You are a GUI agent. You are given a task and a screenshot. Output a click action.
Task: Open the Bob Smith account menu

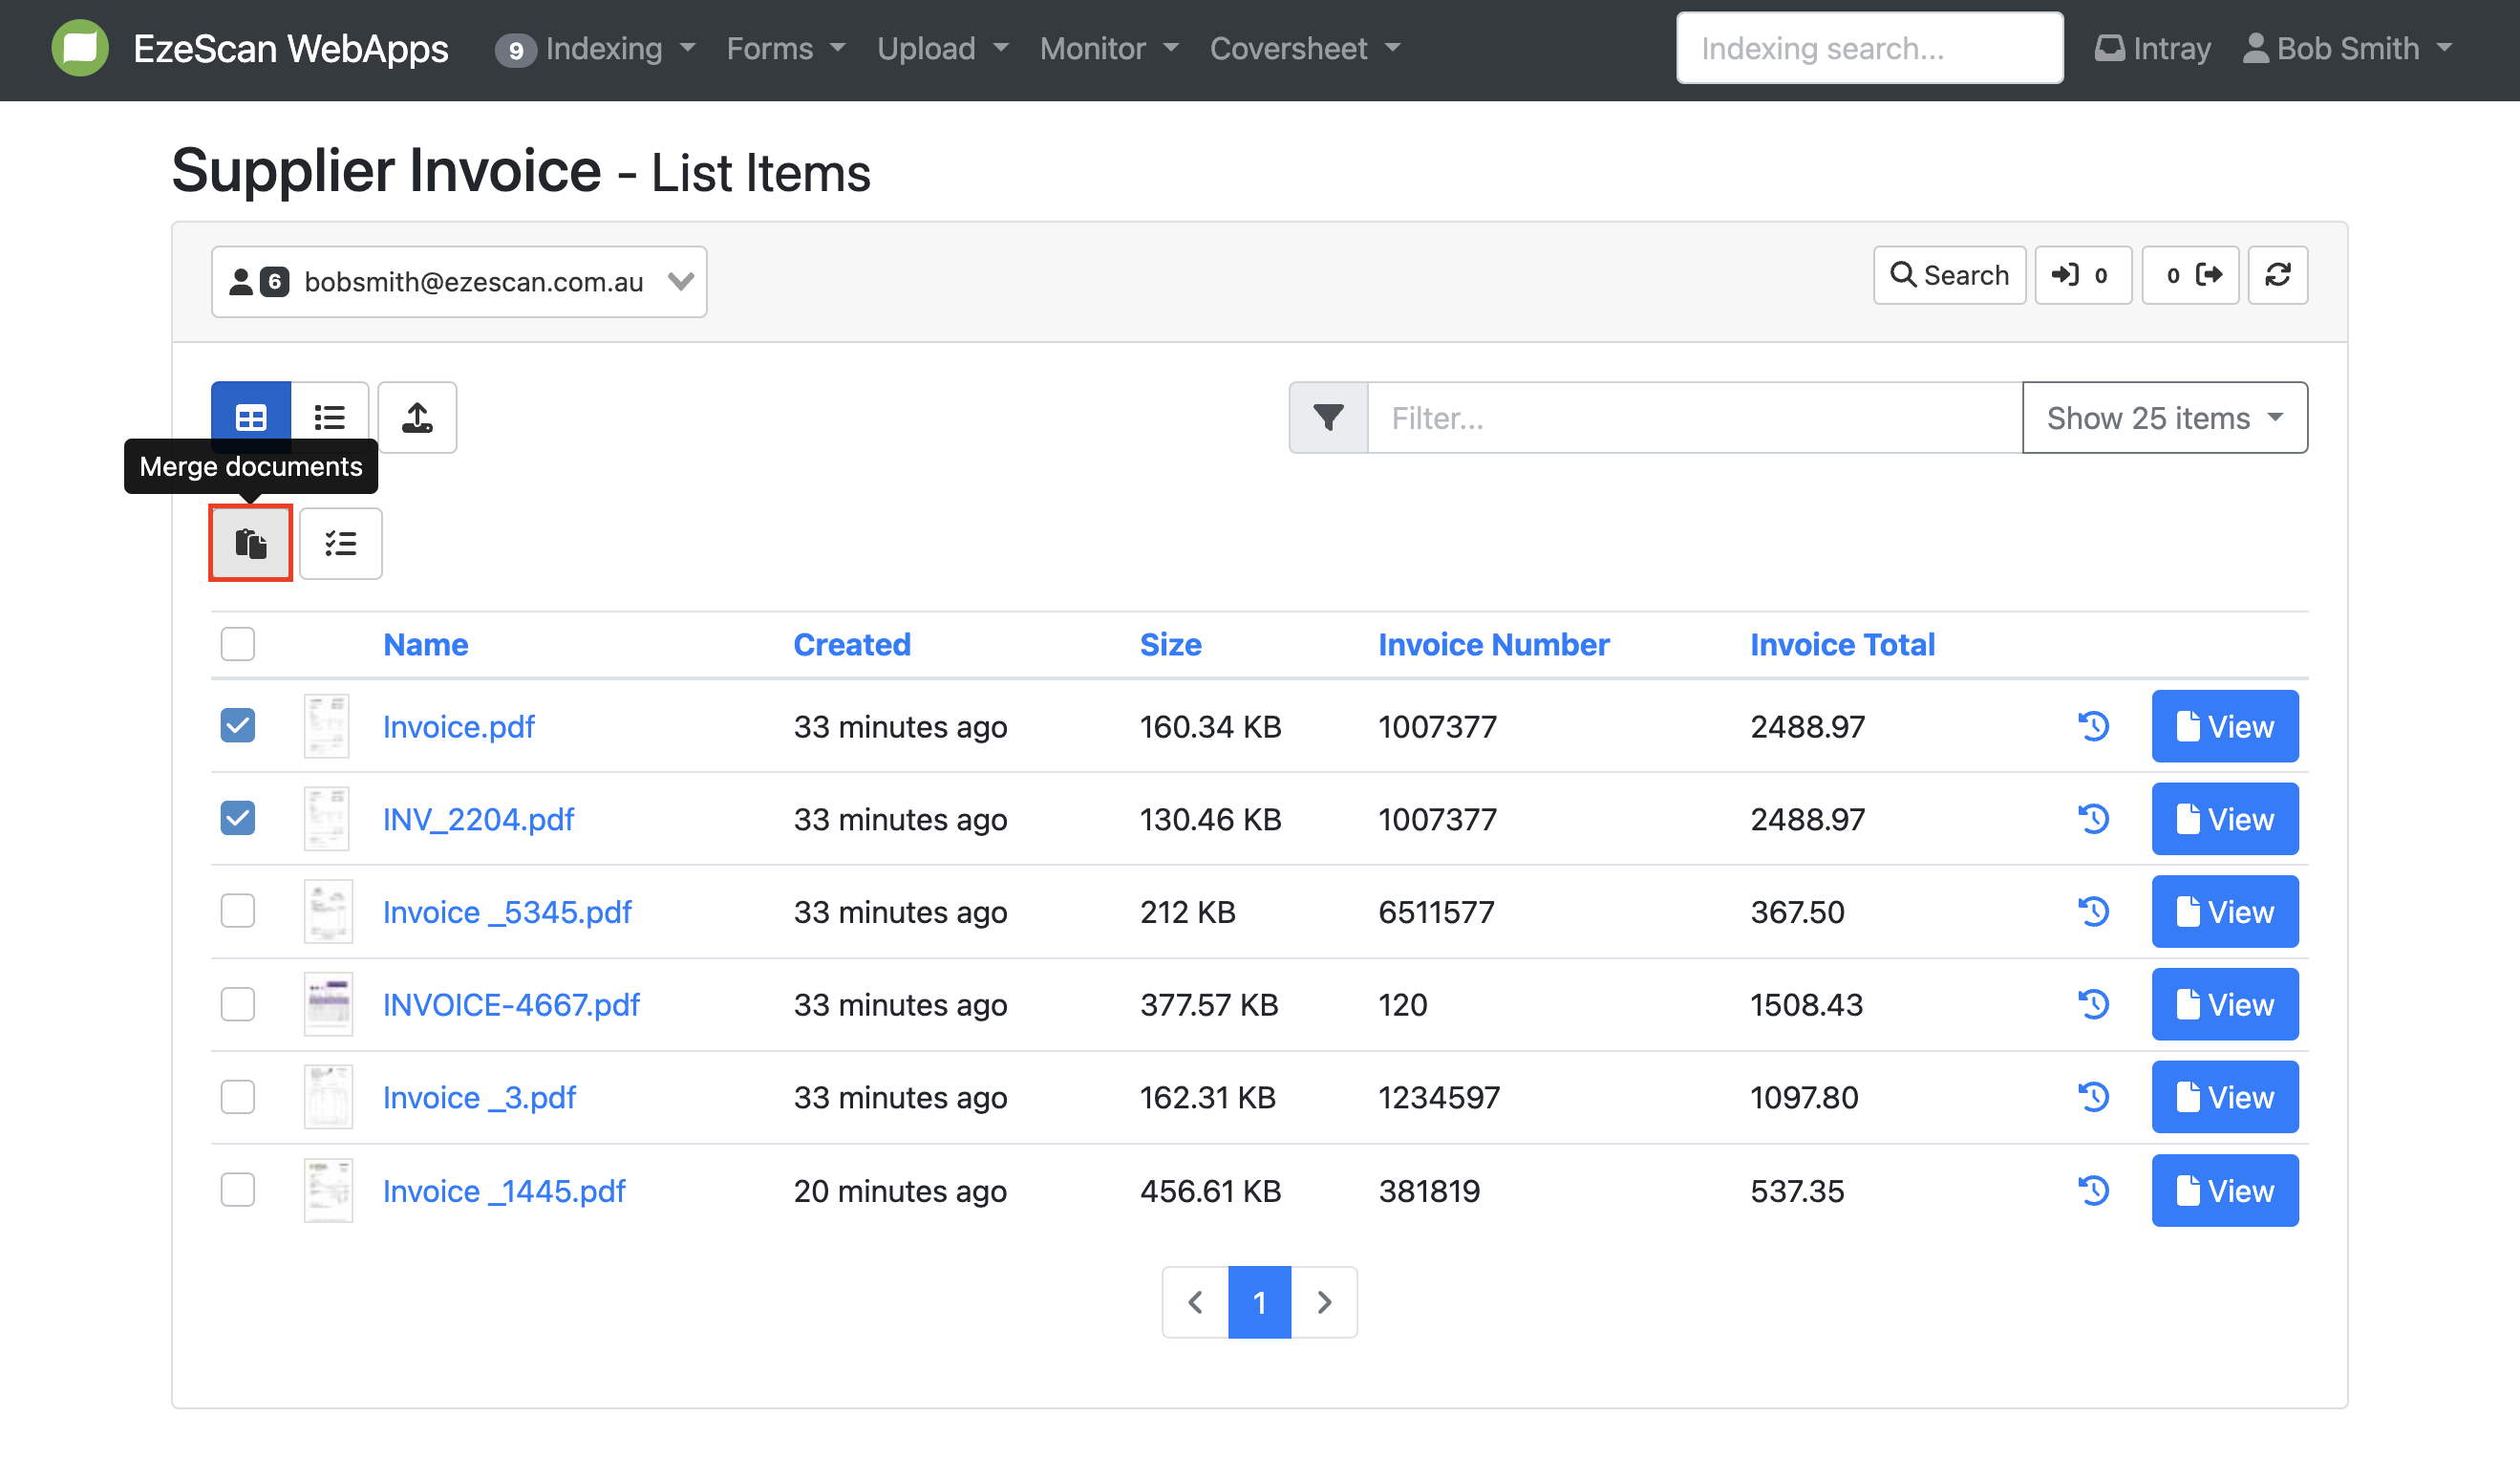pos(2347,48)
